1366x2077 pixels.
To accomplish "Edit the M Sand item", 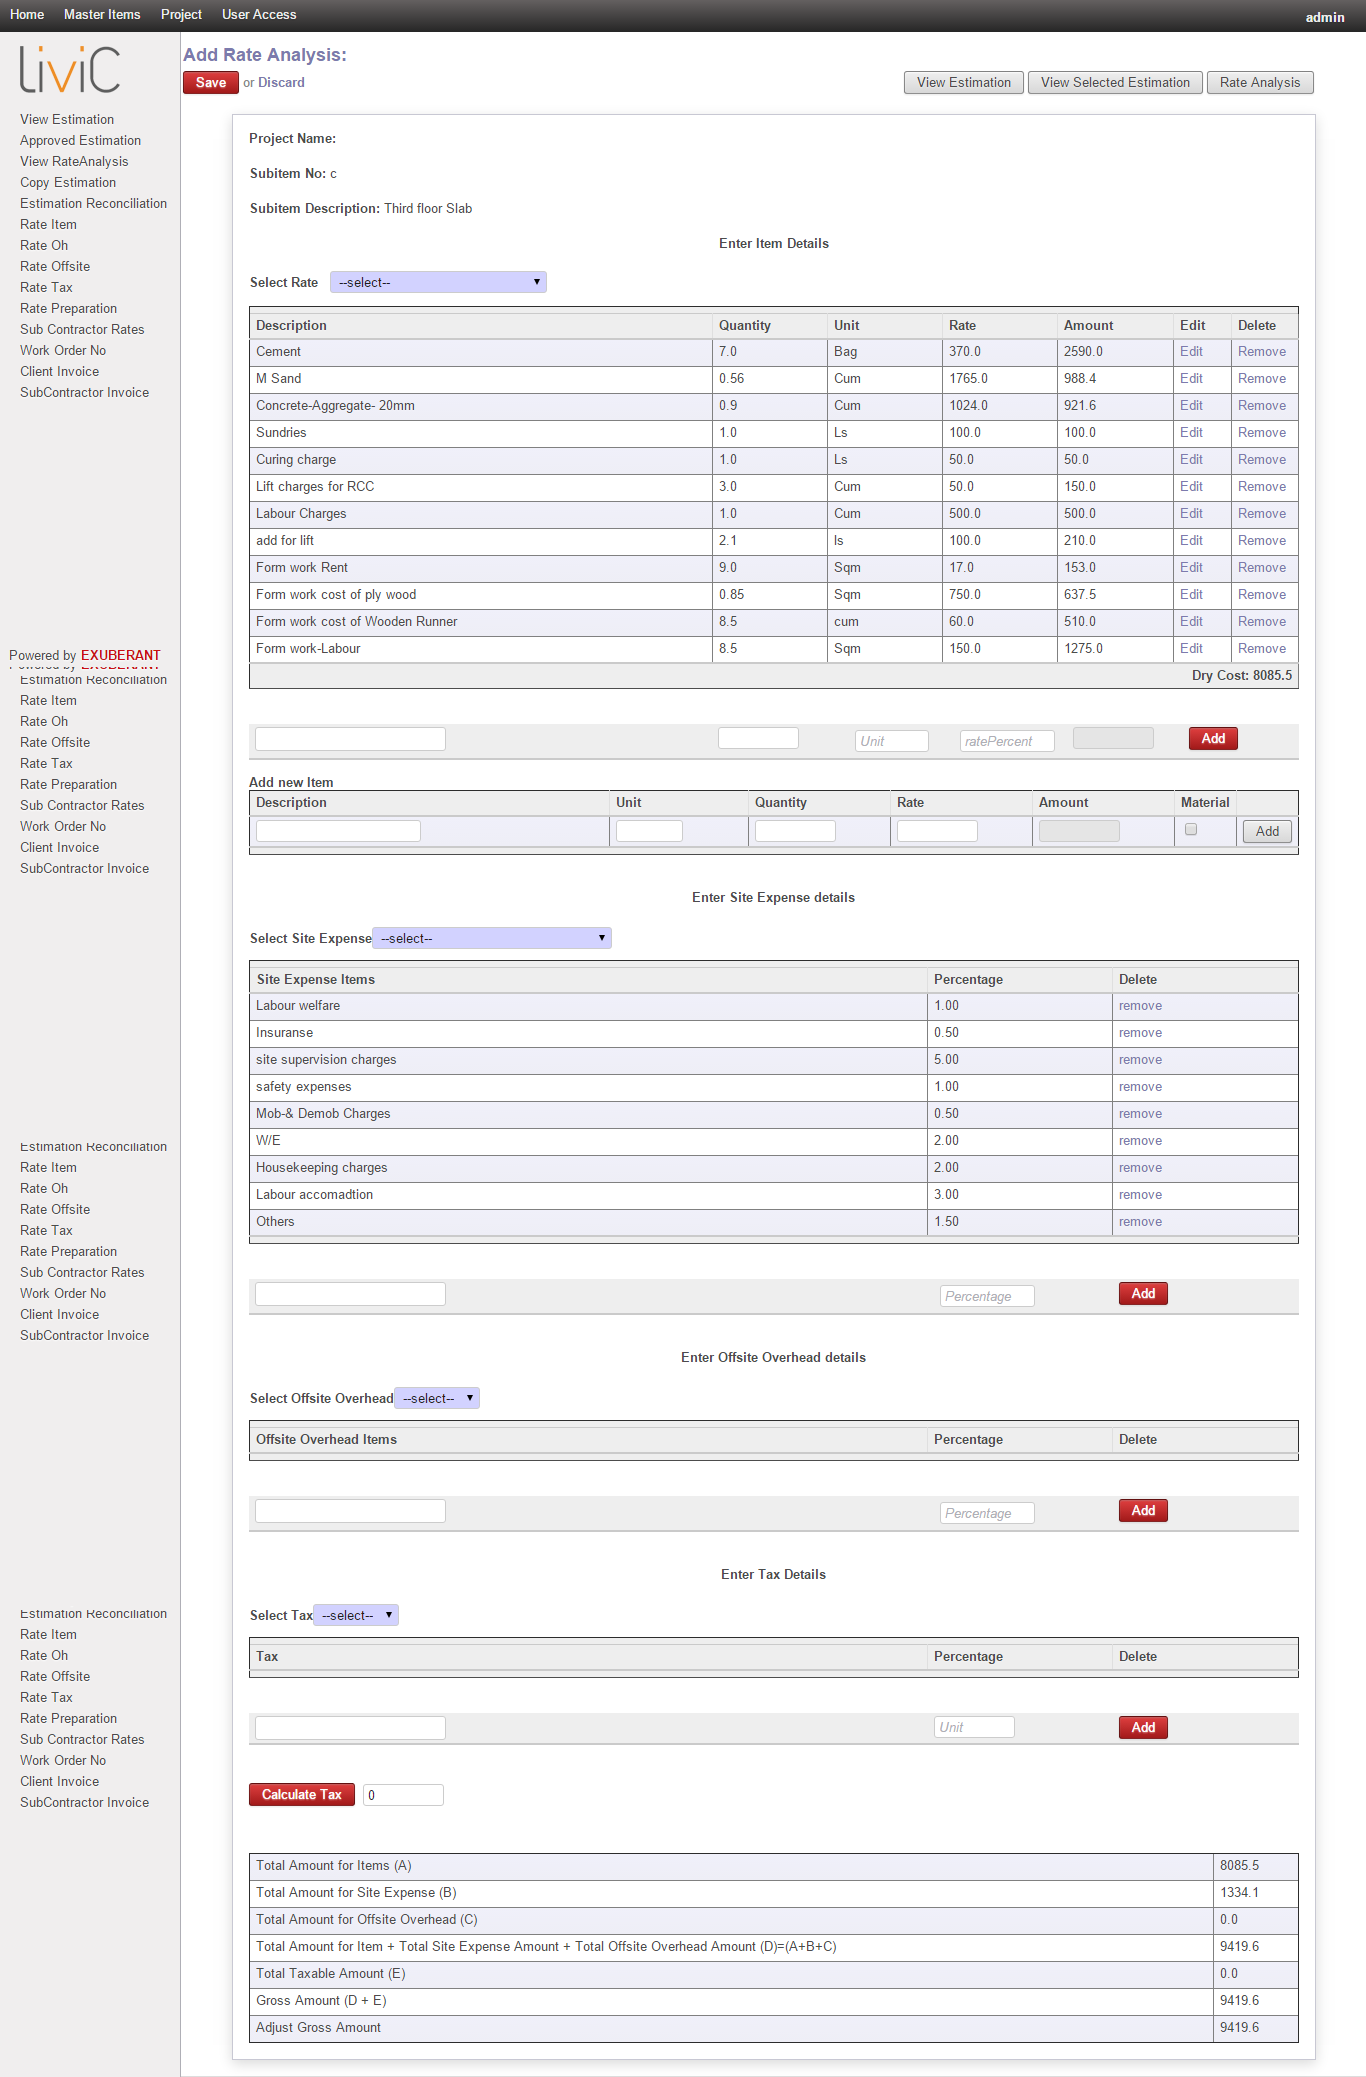I will click(x=1191, y=378).
